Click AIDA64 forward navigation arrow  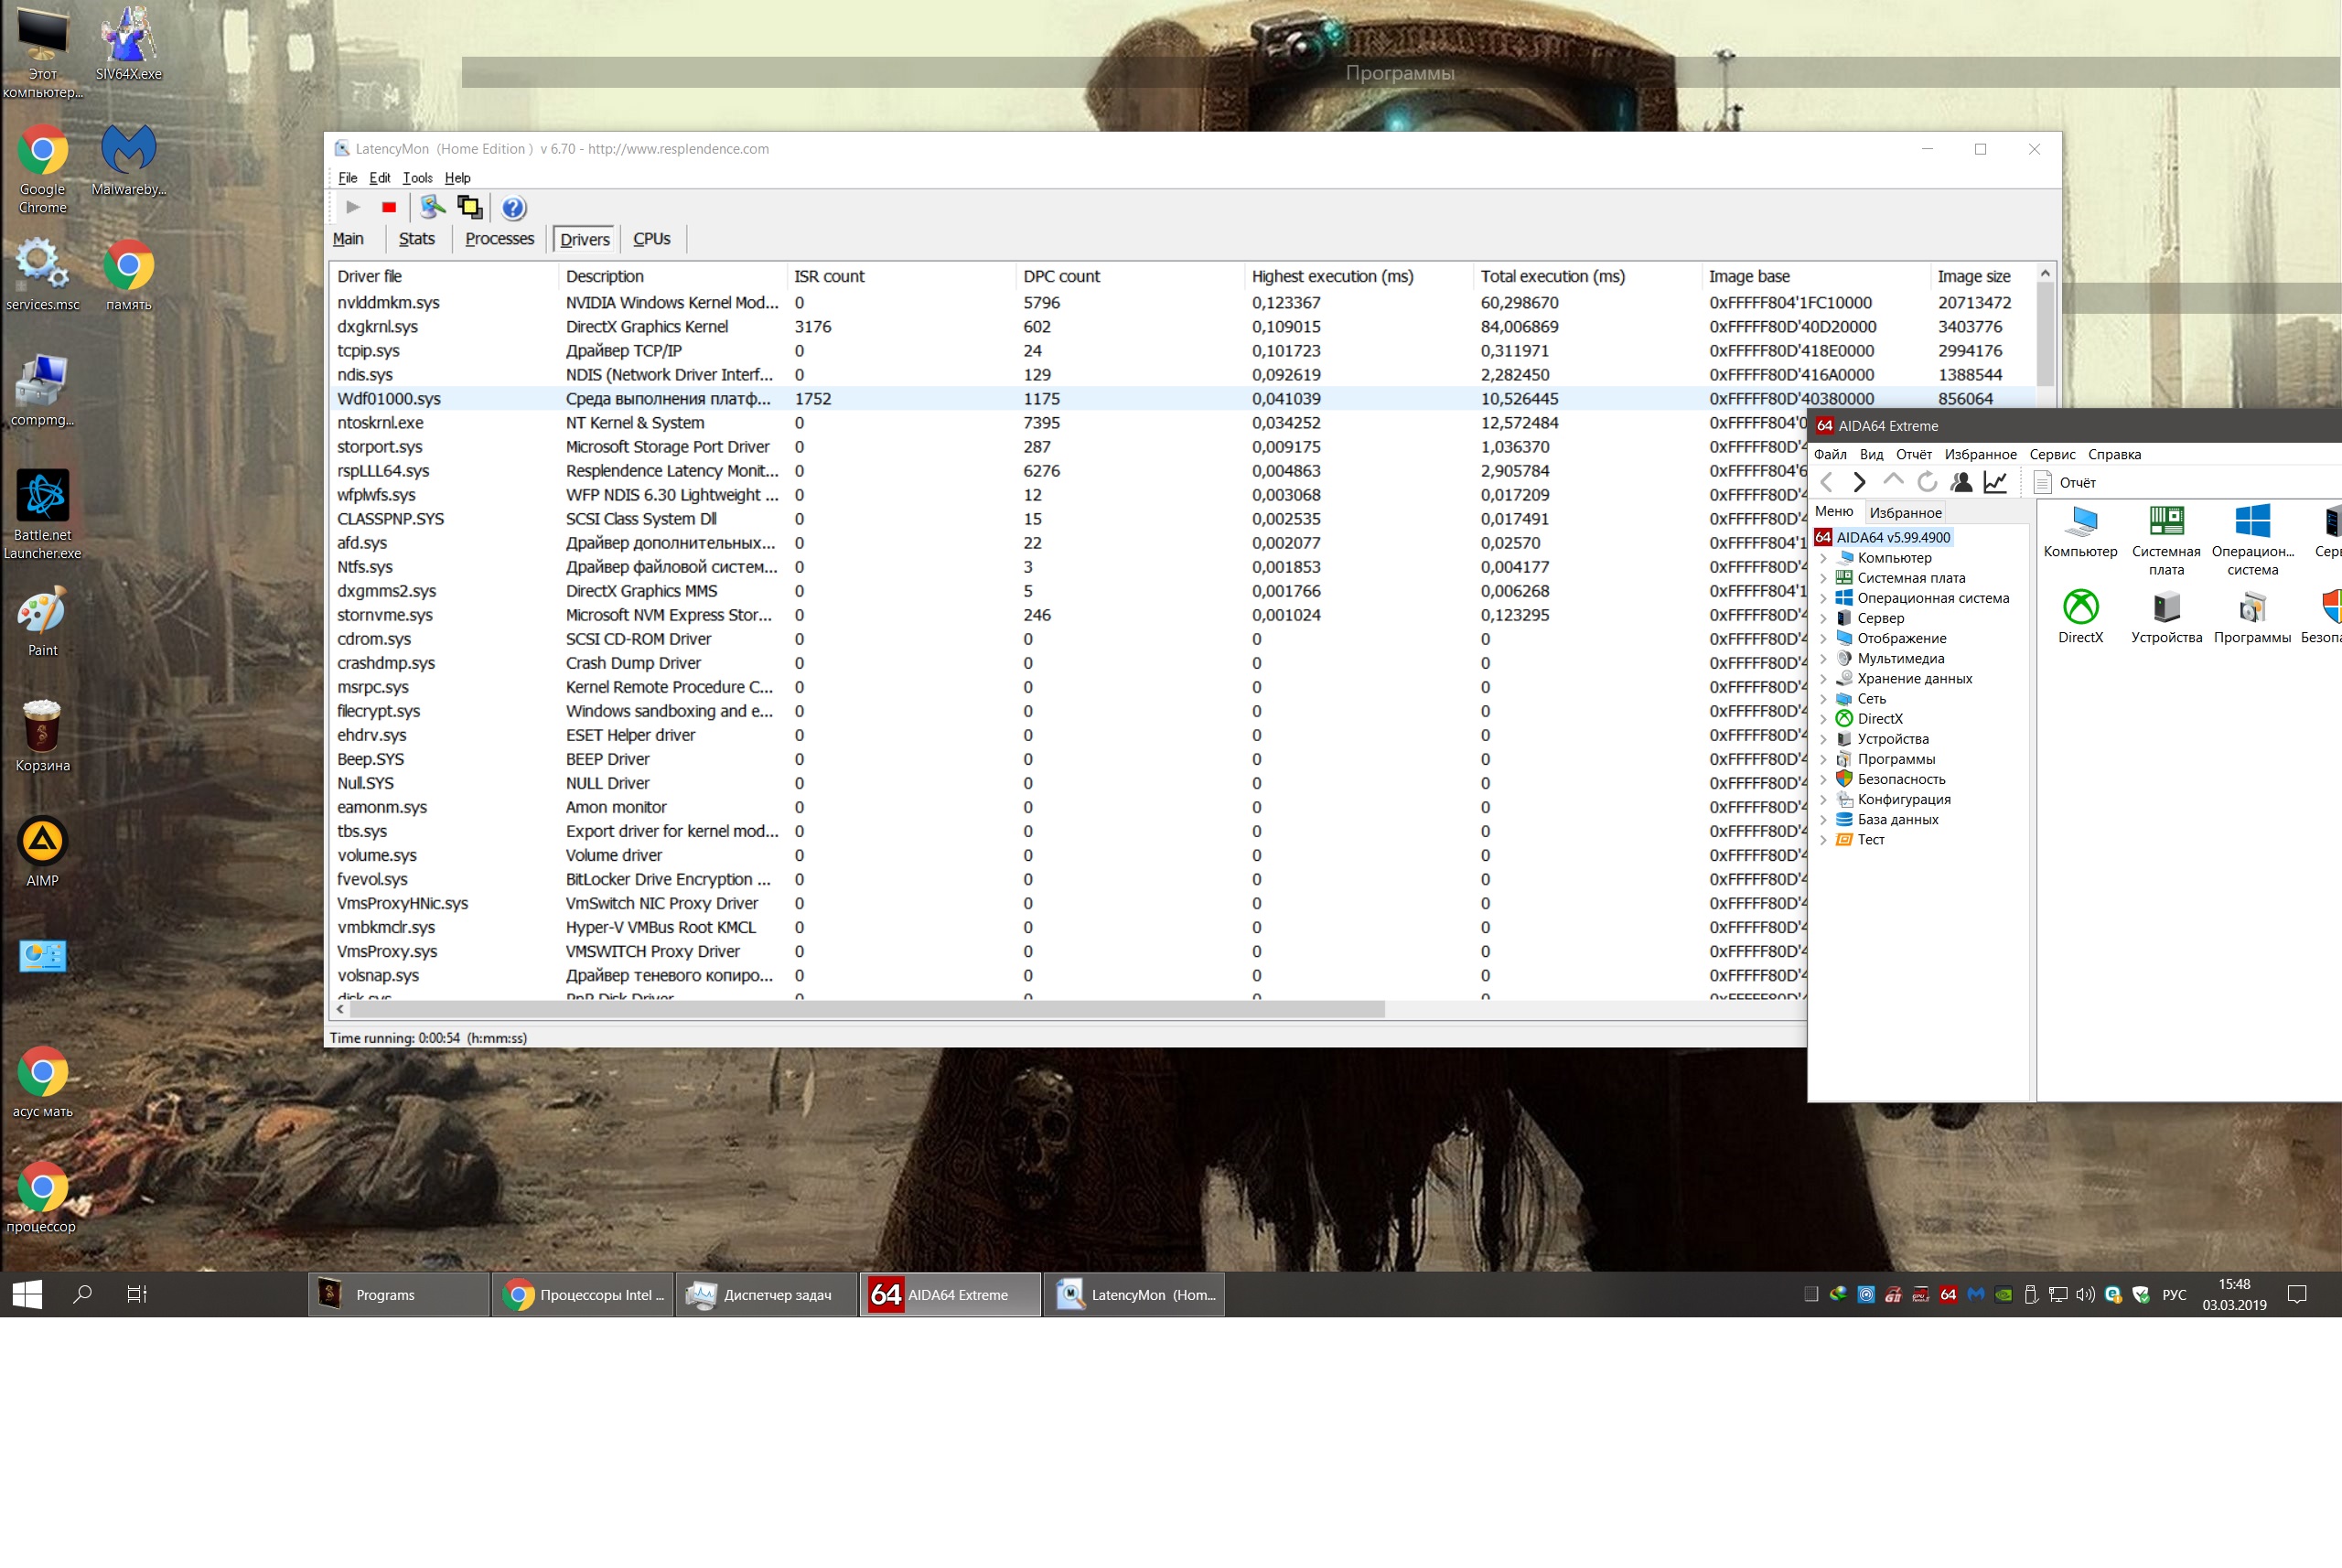(x=1858, y=482)
